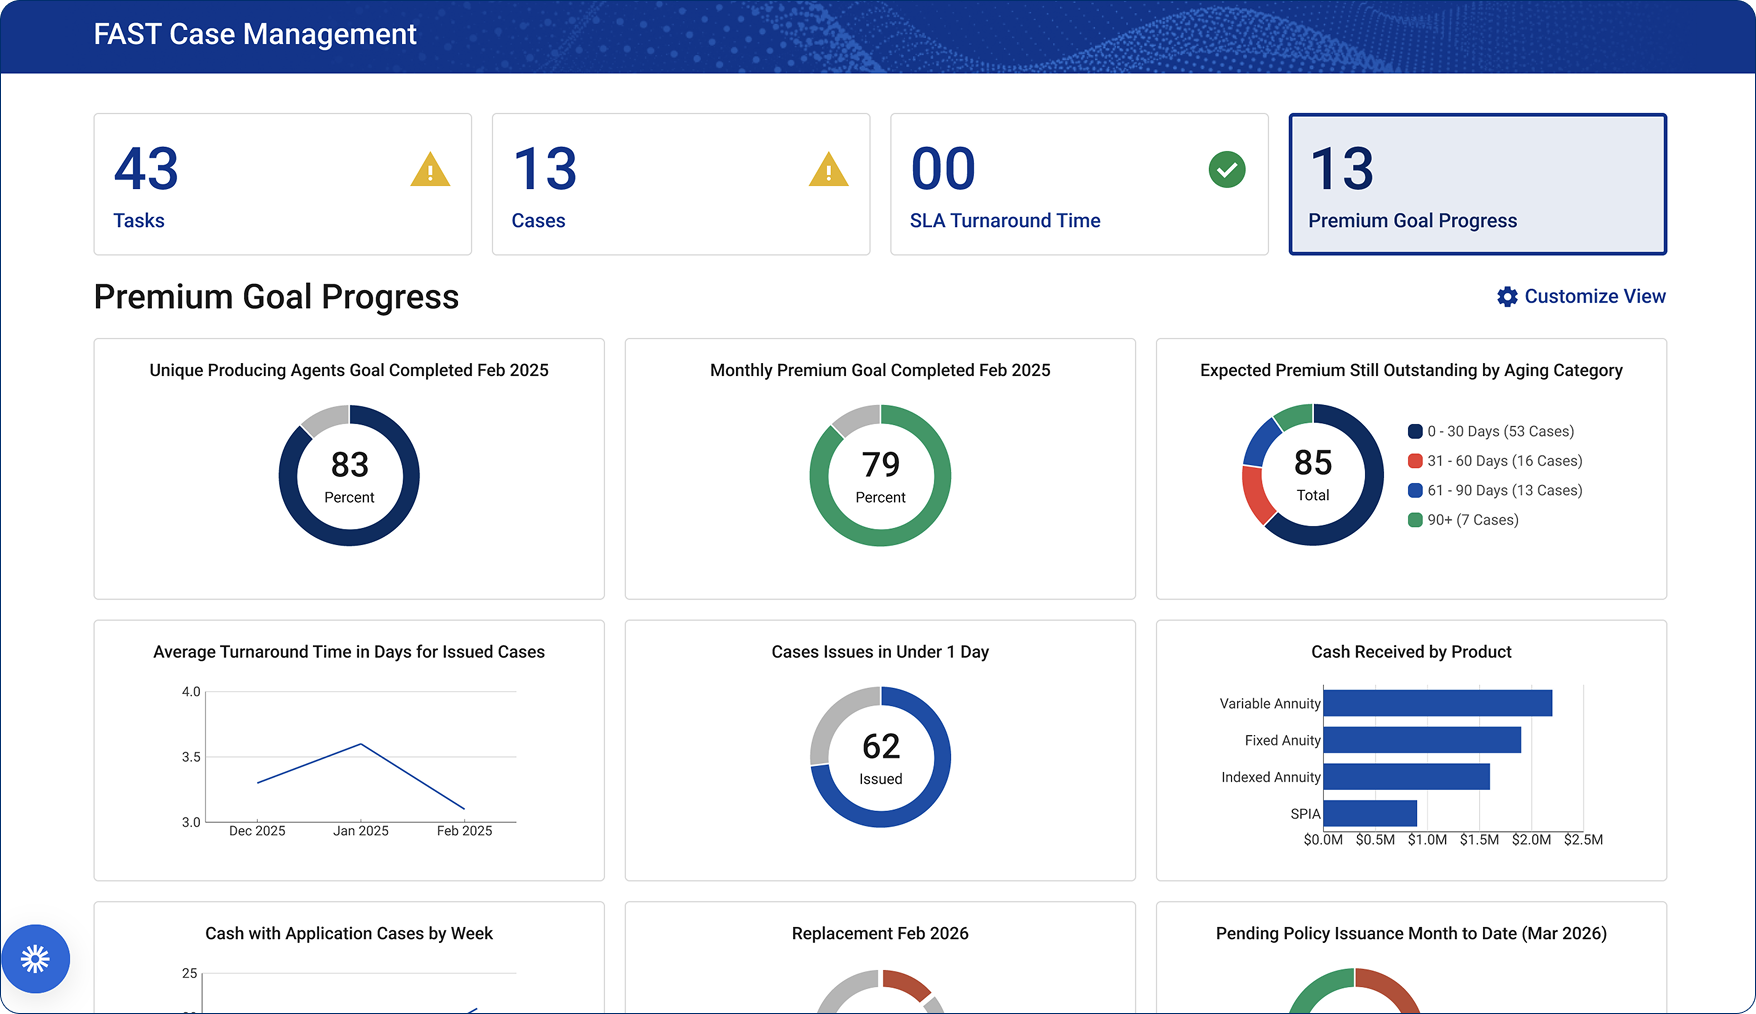Switch to SLA Turnaround Time card
The image size is (1756, 1014).
[x=1079, y=184]
